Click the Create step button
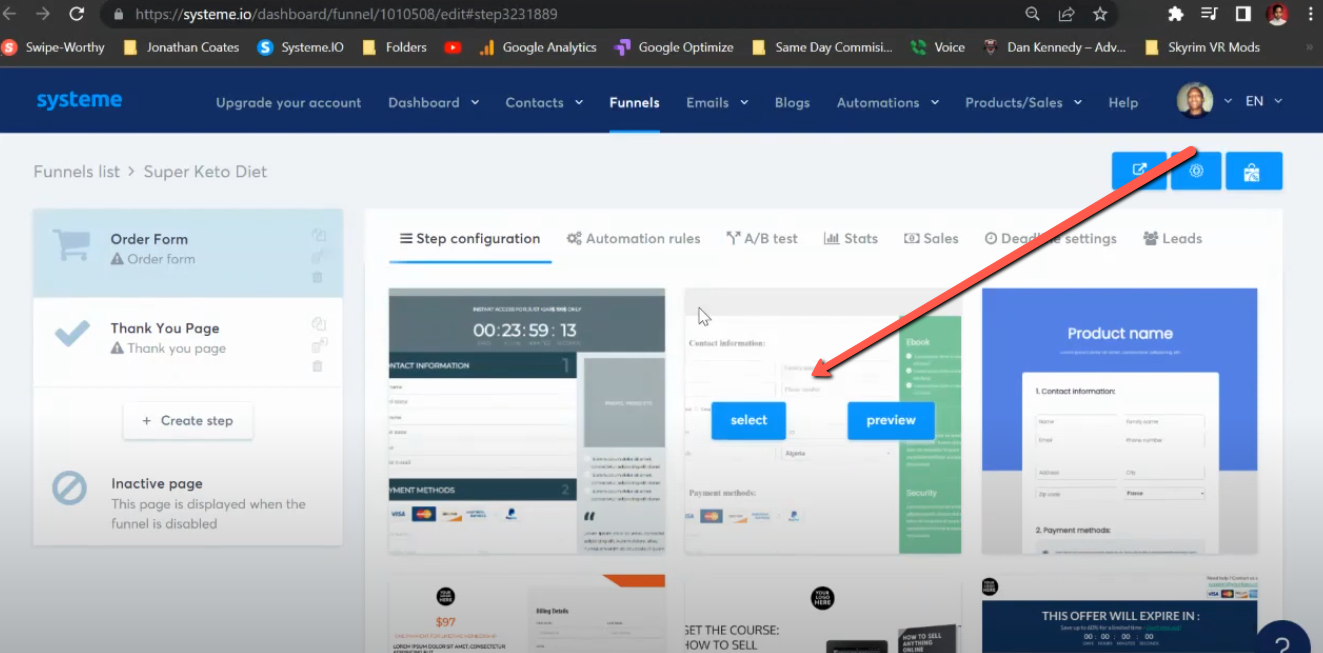 (188, 421)
